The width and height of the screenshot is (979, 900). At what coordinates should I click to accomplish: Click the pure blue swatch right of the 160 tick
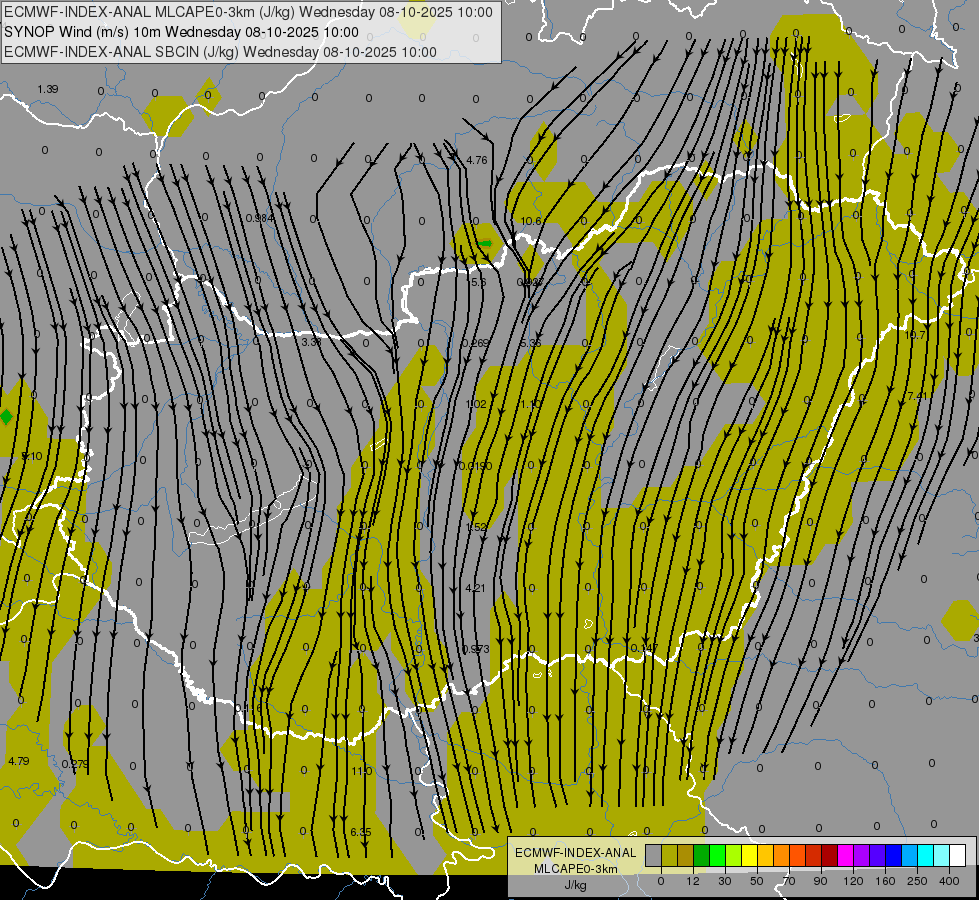[893, 856]
